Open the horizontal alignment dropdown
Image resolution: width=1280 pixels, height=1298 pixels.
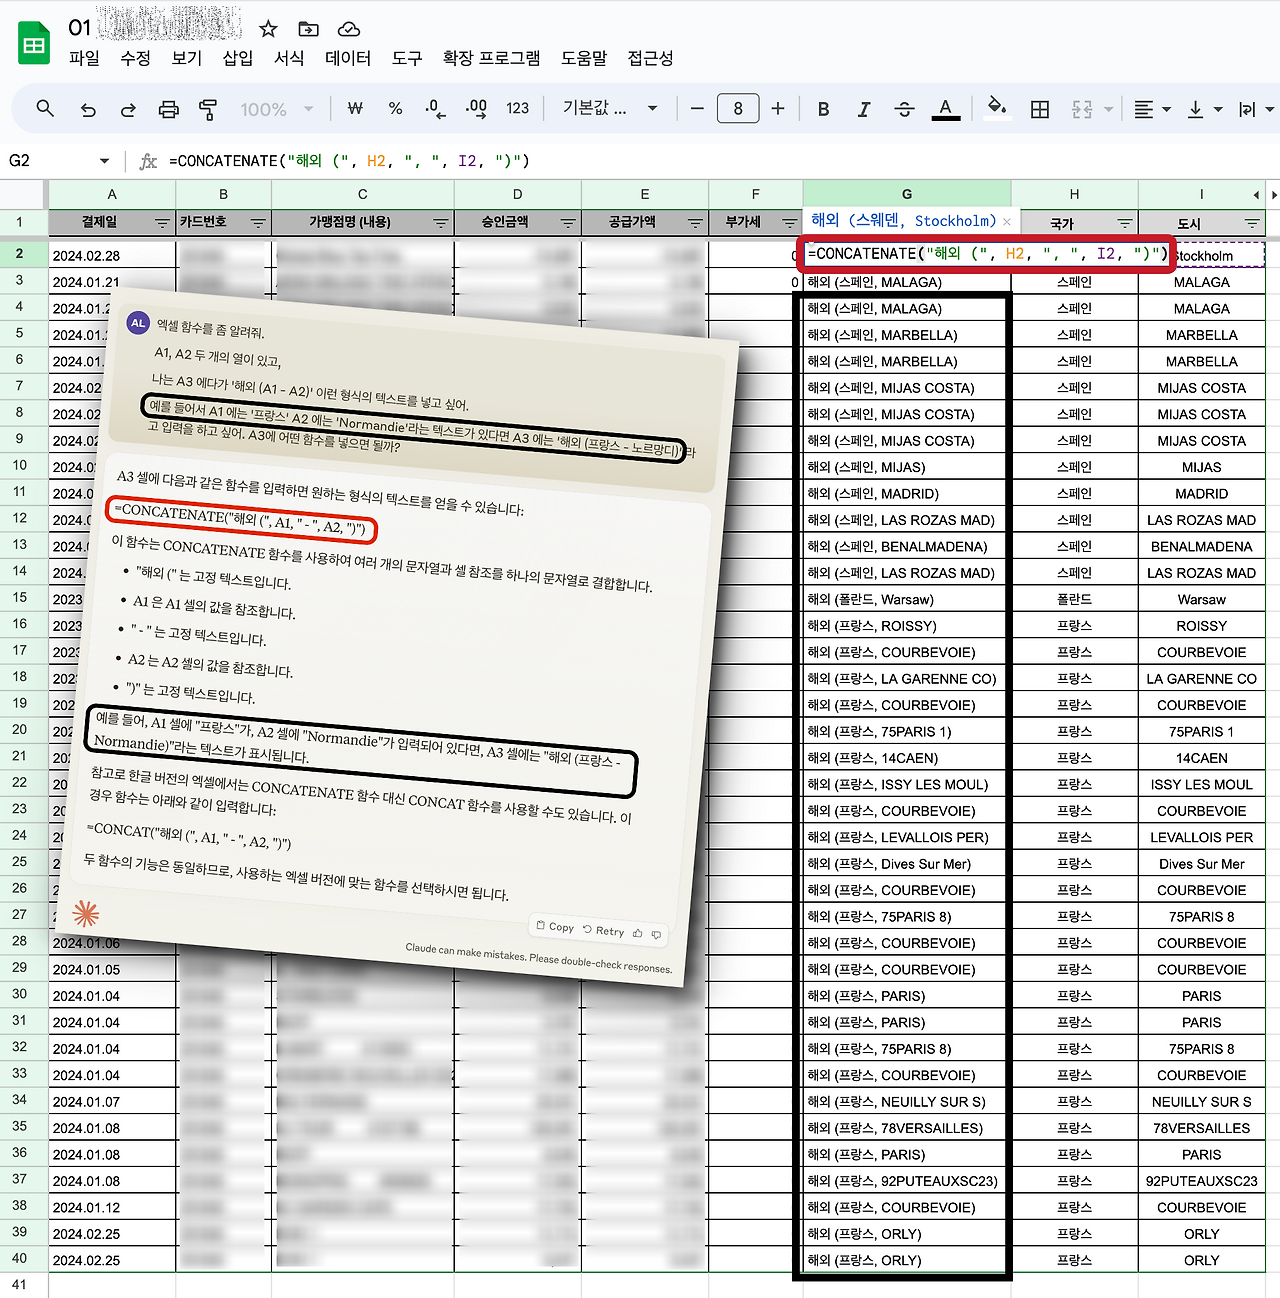pyautogui.click(x=1151, y=108)
